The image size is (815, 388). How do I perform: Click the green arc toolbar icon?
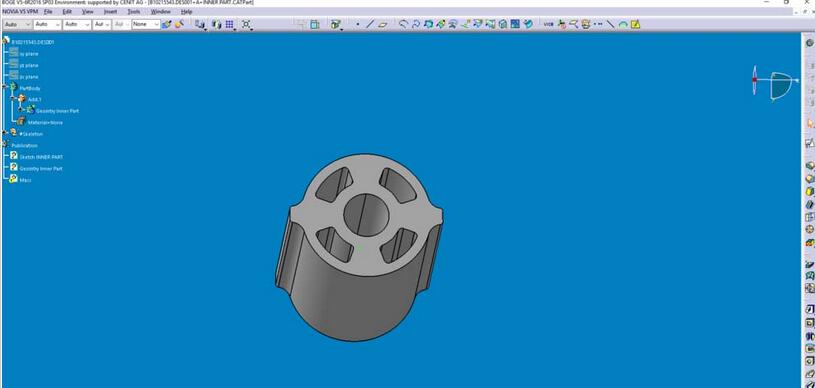click(623, 24)
